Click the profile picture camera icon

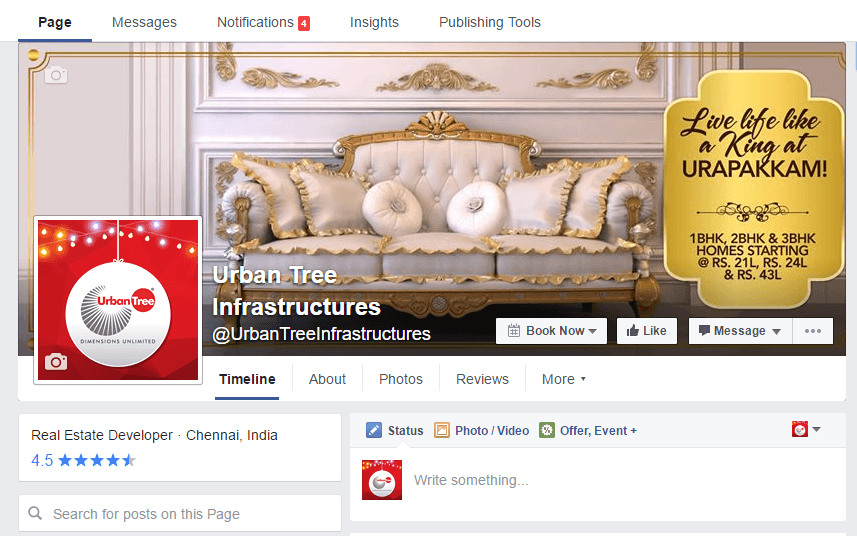click(56, 361)
